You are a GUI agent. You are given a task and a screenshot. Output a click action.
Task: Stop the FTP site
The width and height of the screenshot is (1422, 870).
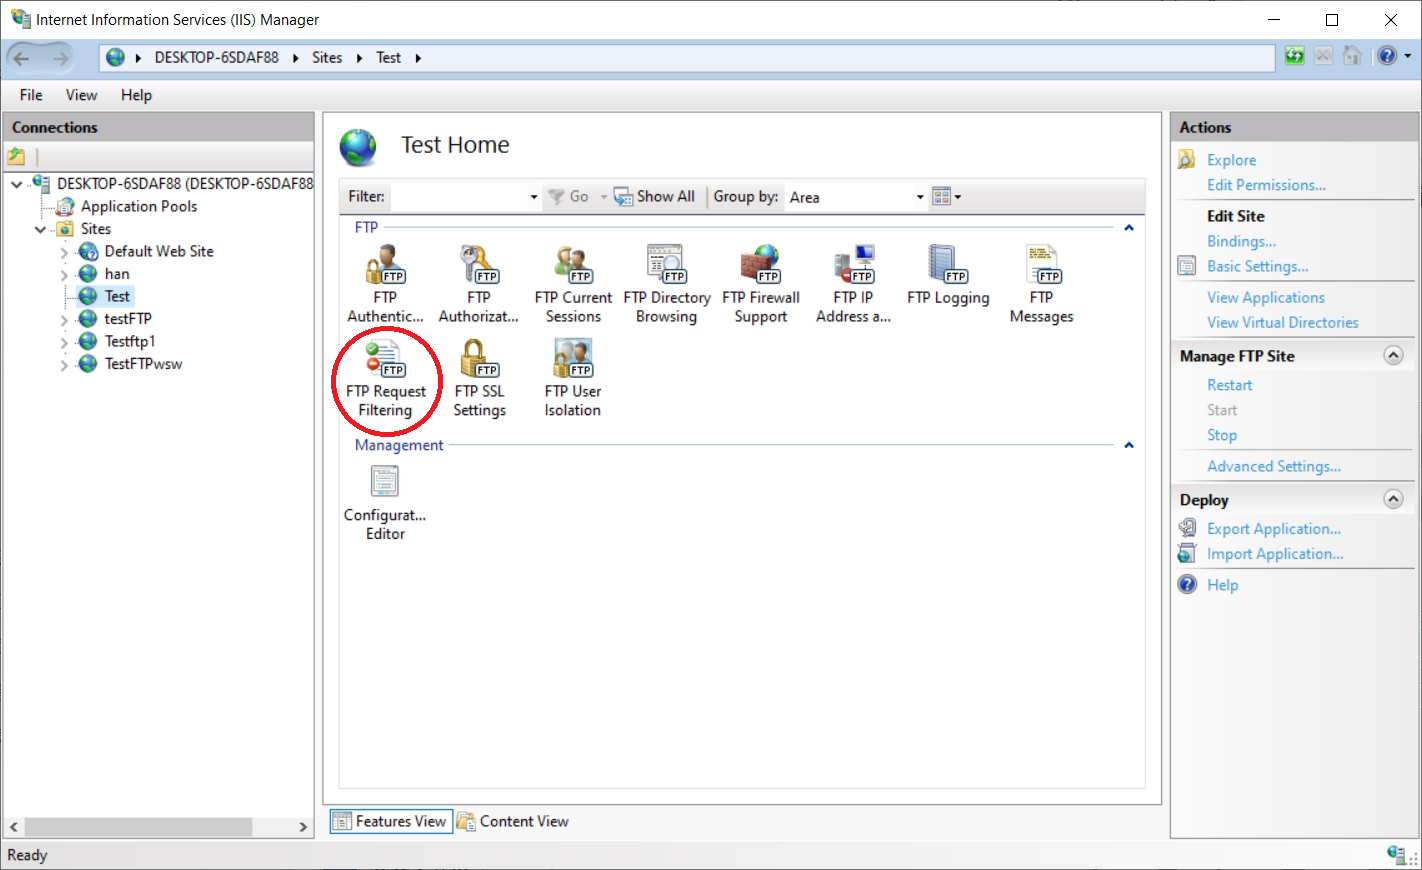click(x=1221, y=435)
